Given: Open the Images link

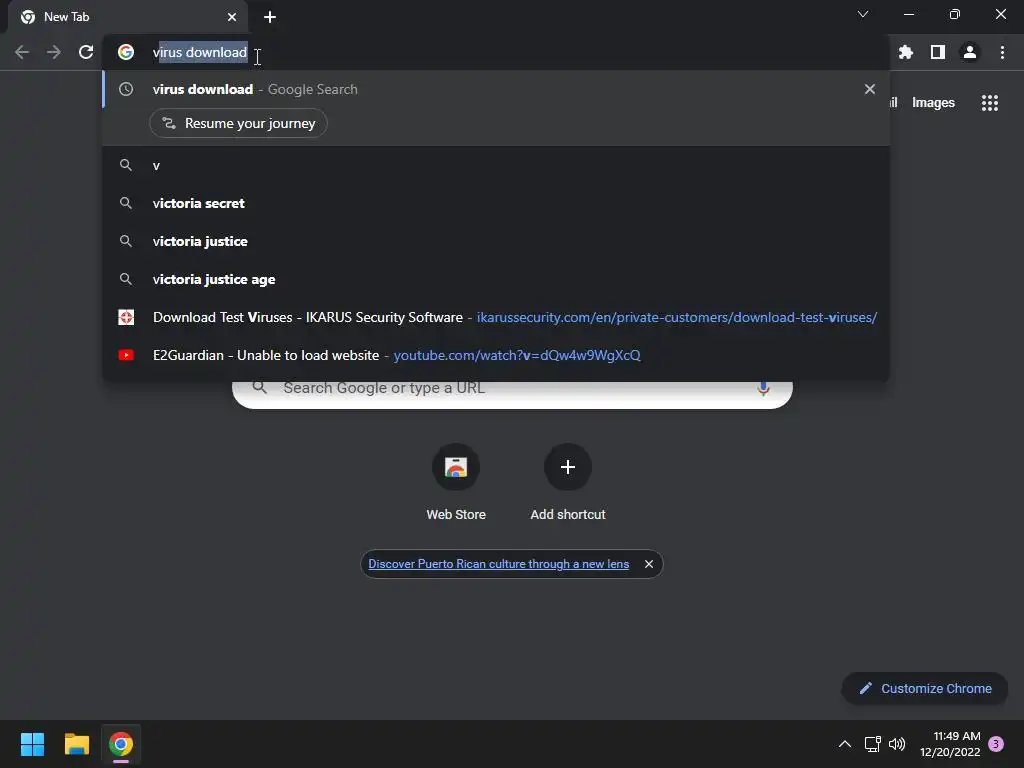Looking at the screenshot, I should (x=933, y=103).
